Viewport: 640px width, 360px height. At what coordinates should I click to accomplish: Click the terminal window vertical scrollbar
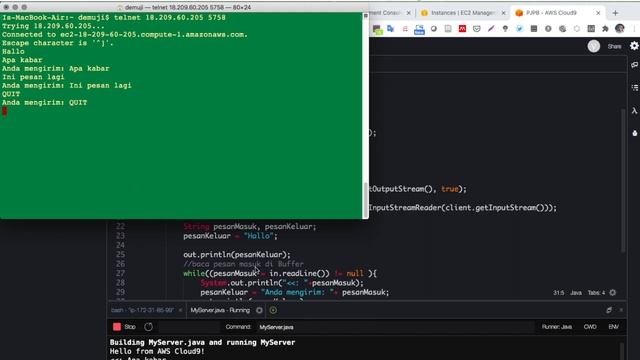point(365,200)
